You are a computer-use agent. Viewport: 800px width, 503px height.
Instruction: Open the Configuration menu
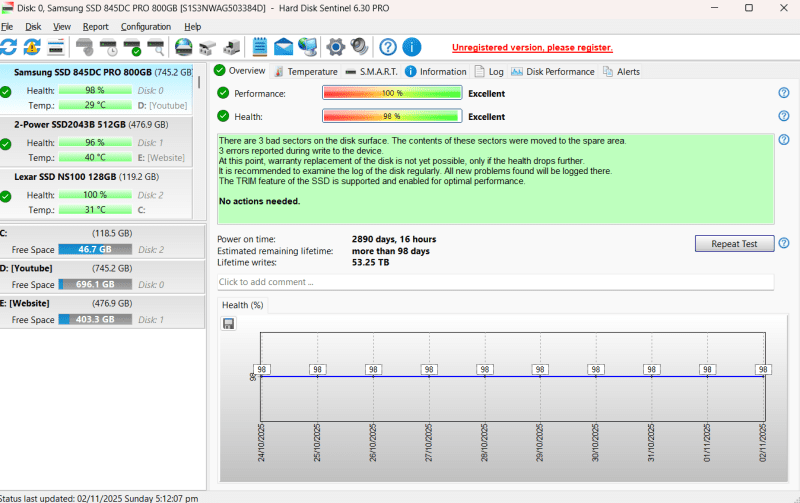coord(146,26)
